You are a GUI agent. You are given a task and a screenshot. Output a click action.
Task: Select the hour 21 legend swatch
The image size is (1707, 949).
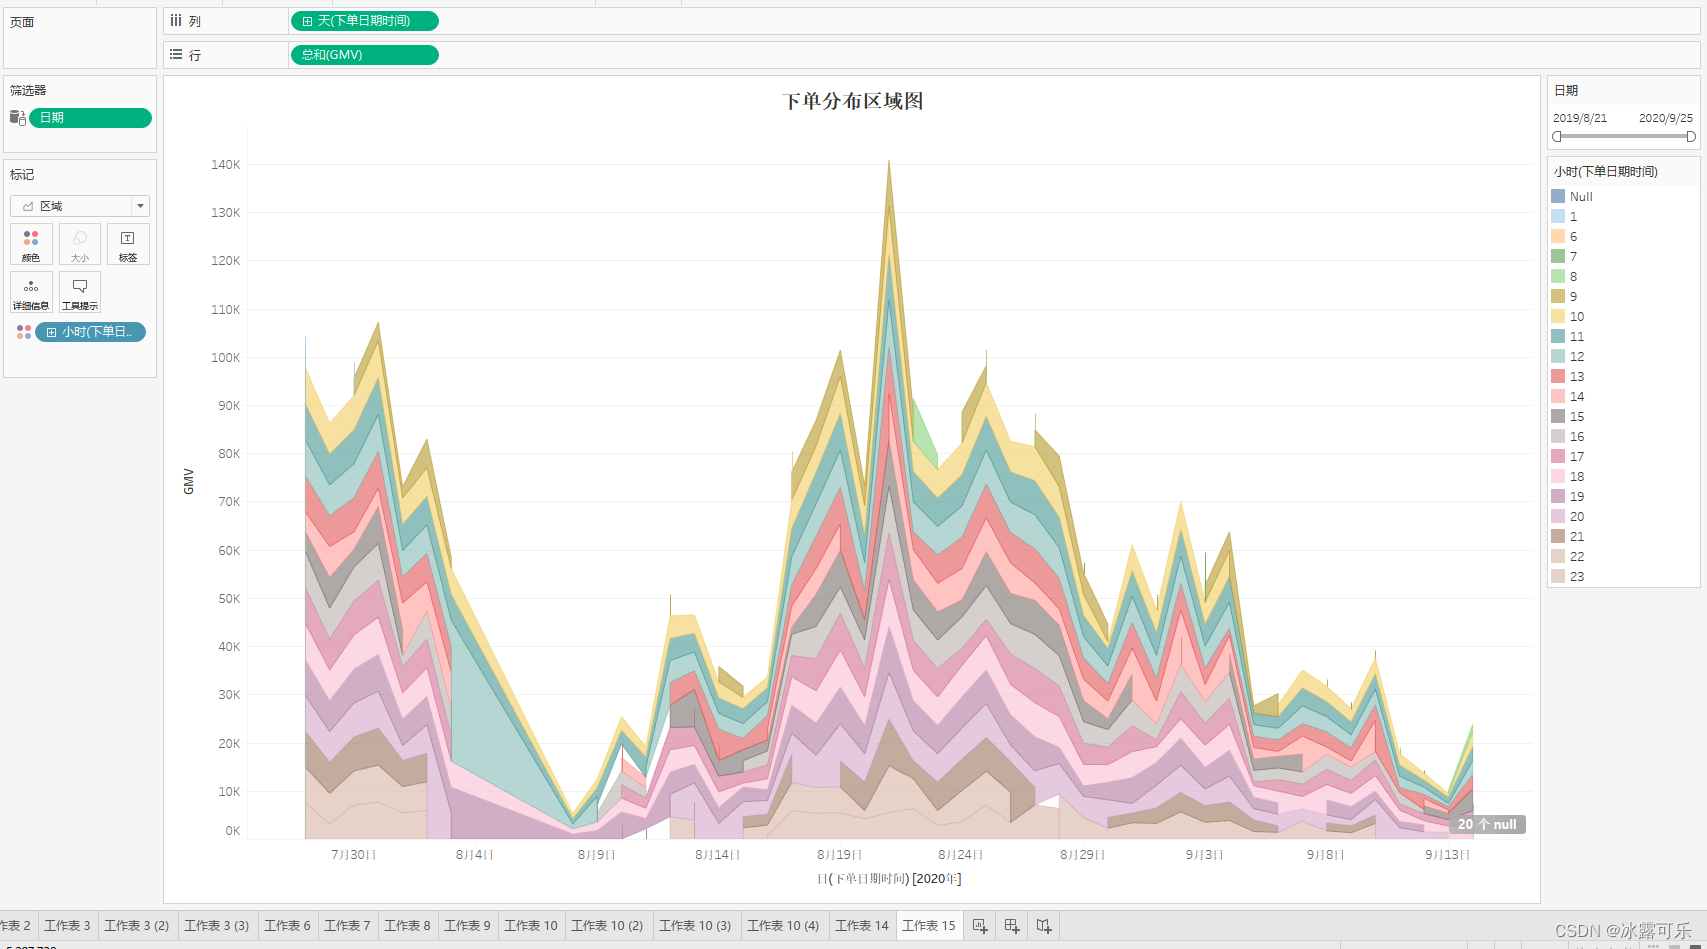pyautogui.click(x=1558, y=536)
